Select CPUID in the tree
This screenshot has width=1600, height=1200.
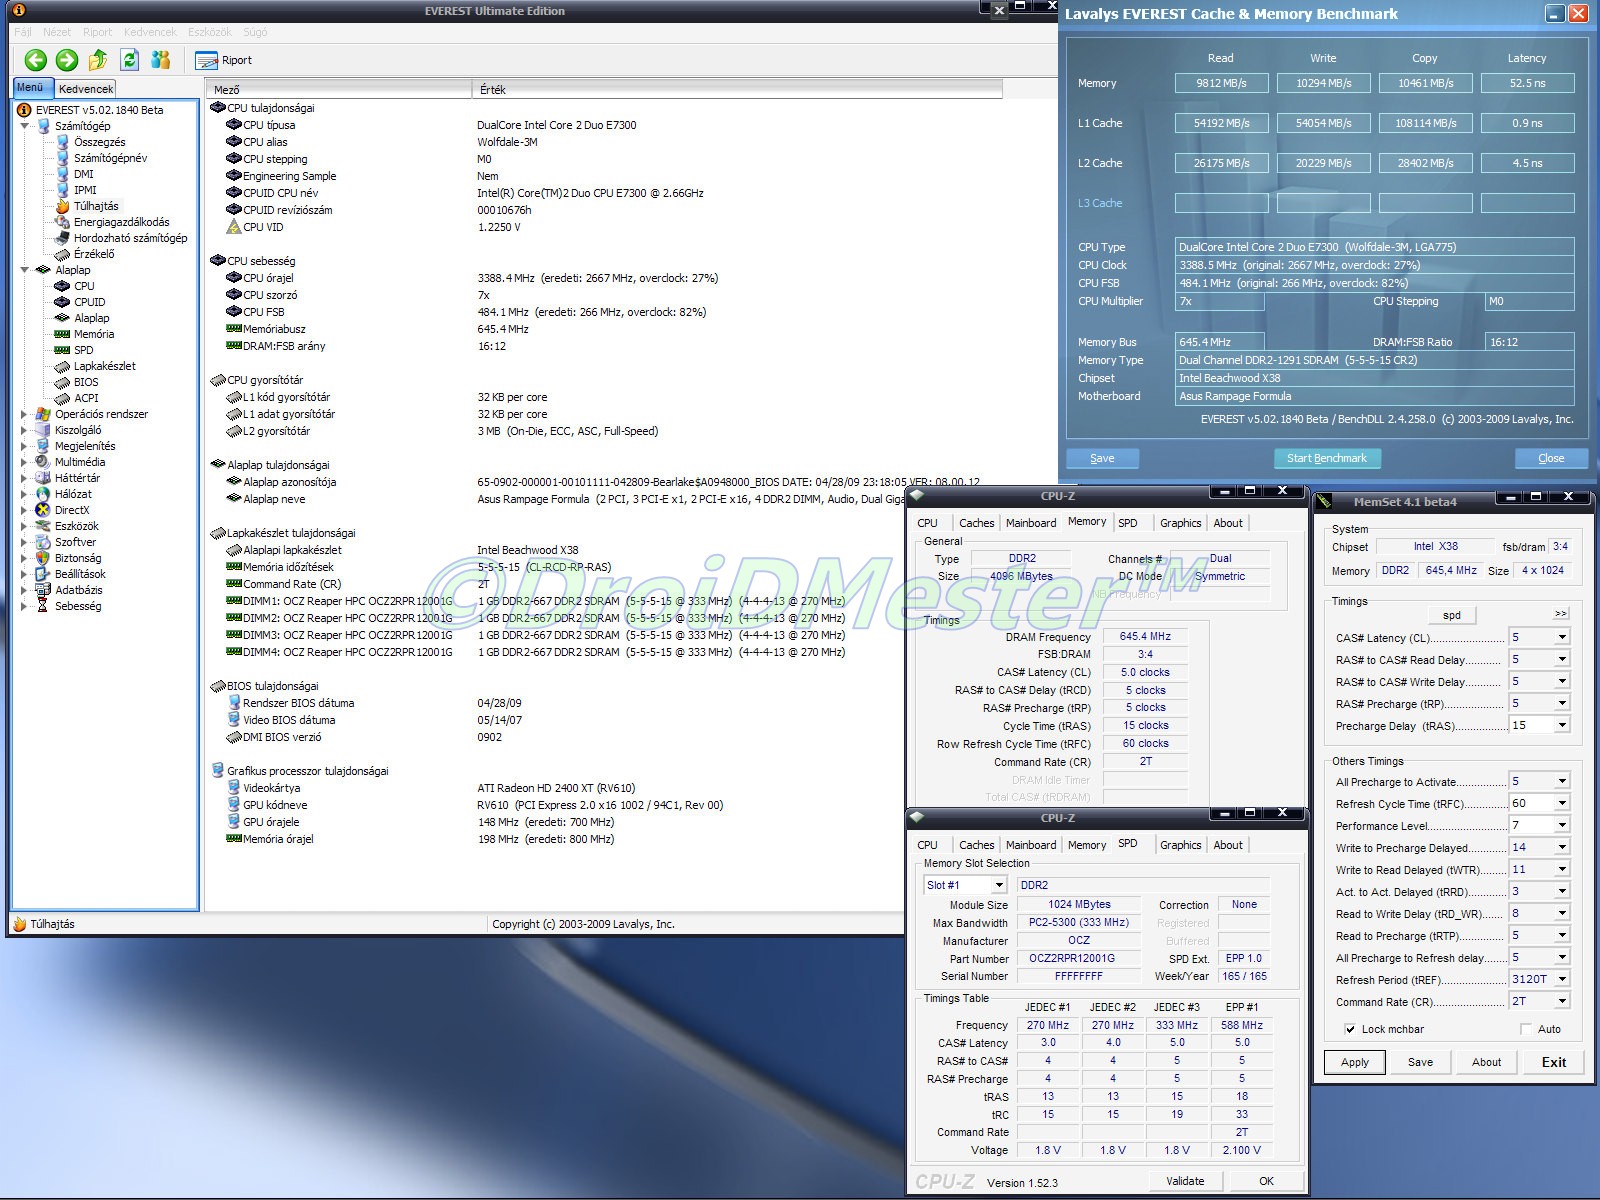(x=89, y=302)
